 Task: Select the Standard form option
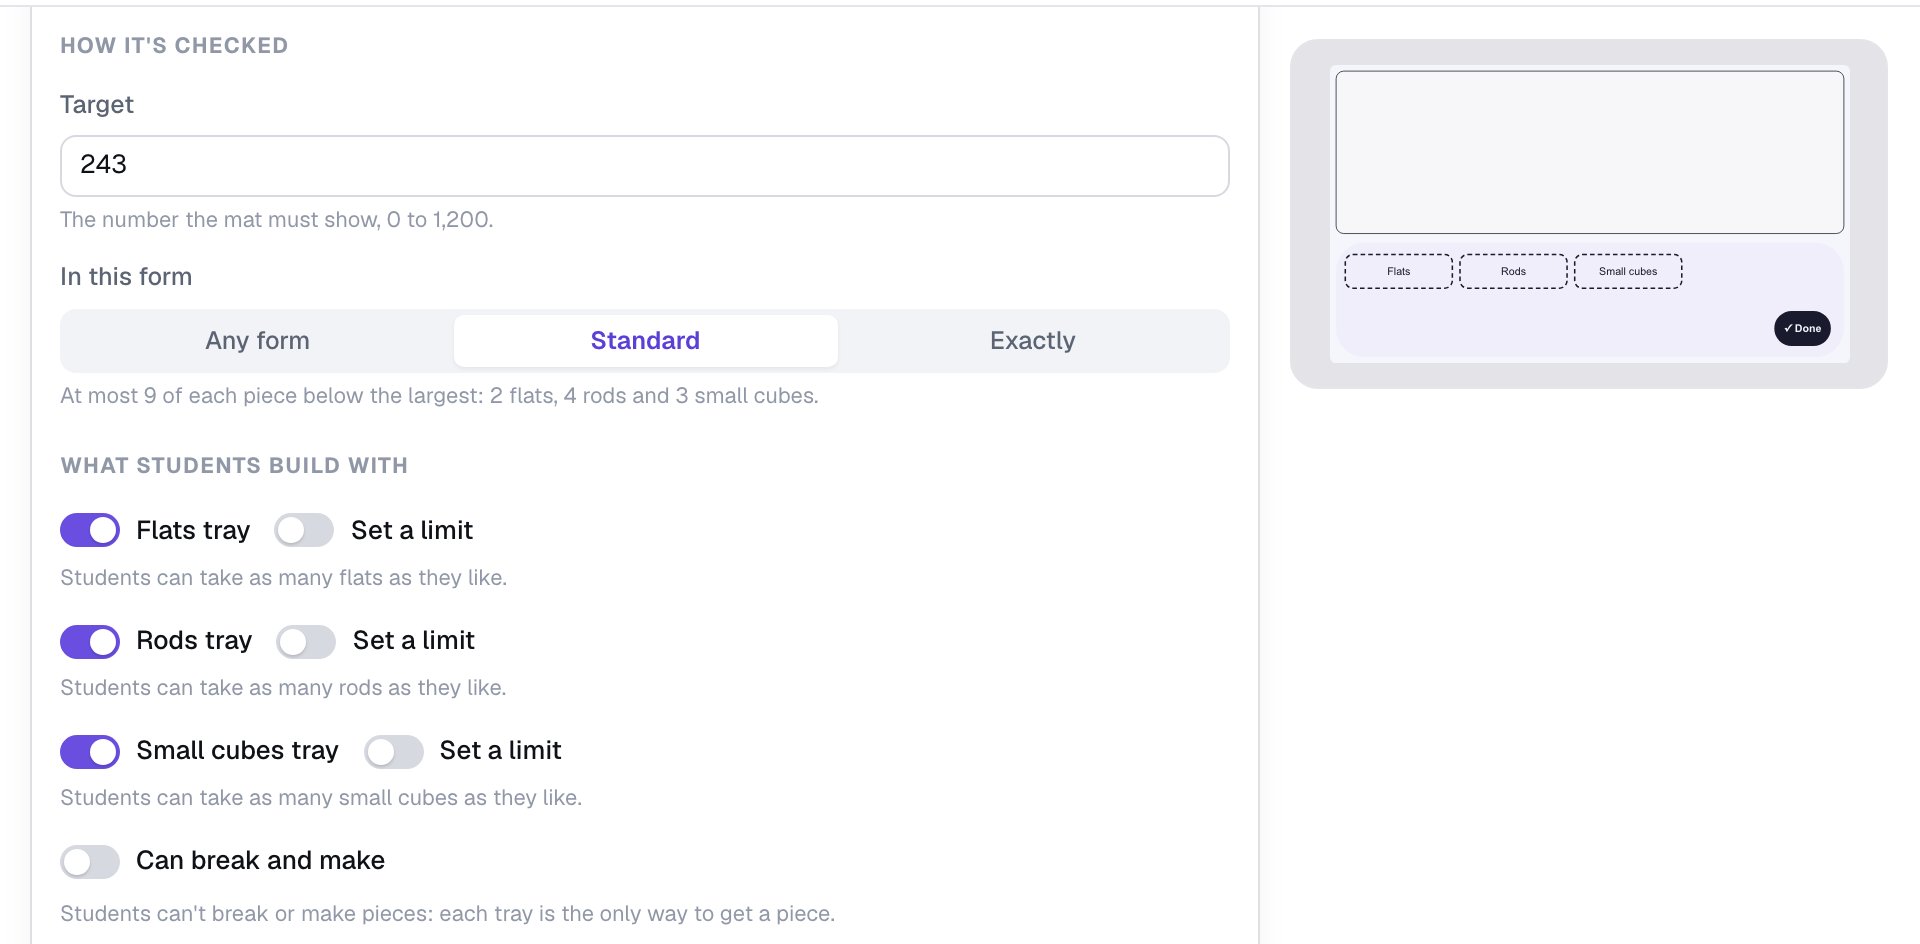point(645,341)
